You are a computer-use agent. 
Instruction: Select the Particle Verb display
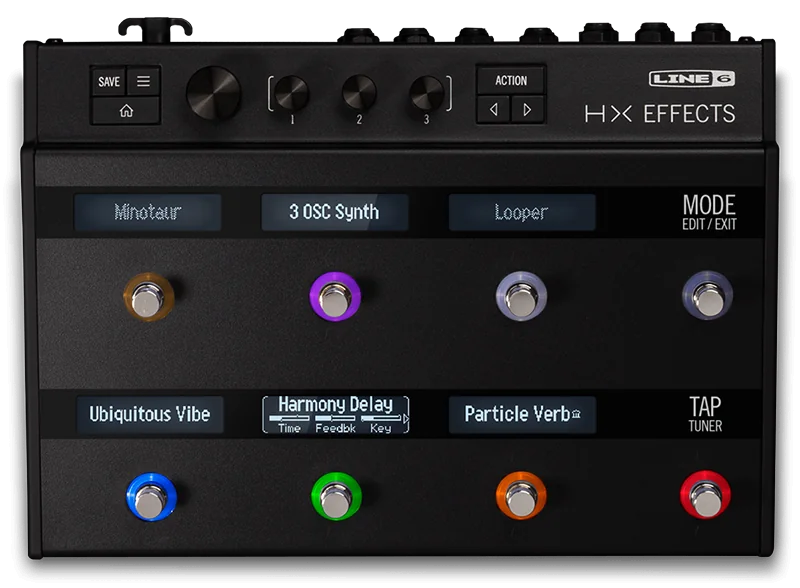pos(522,414)
